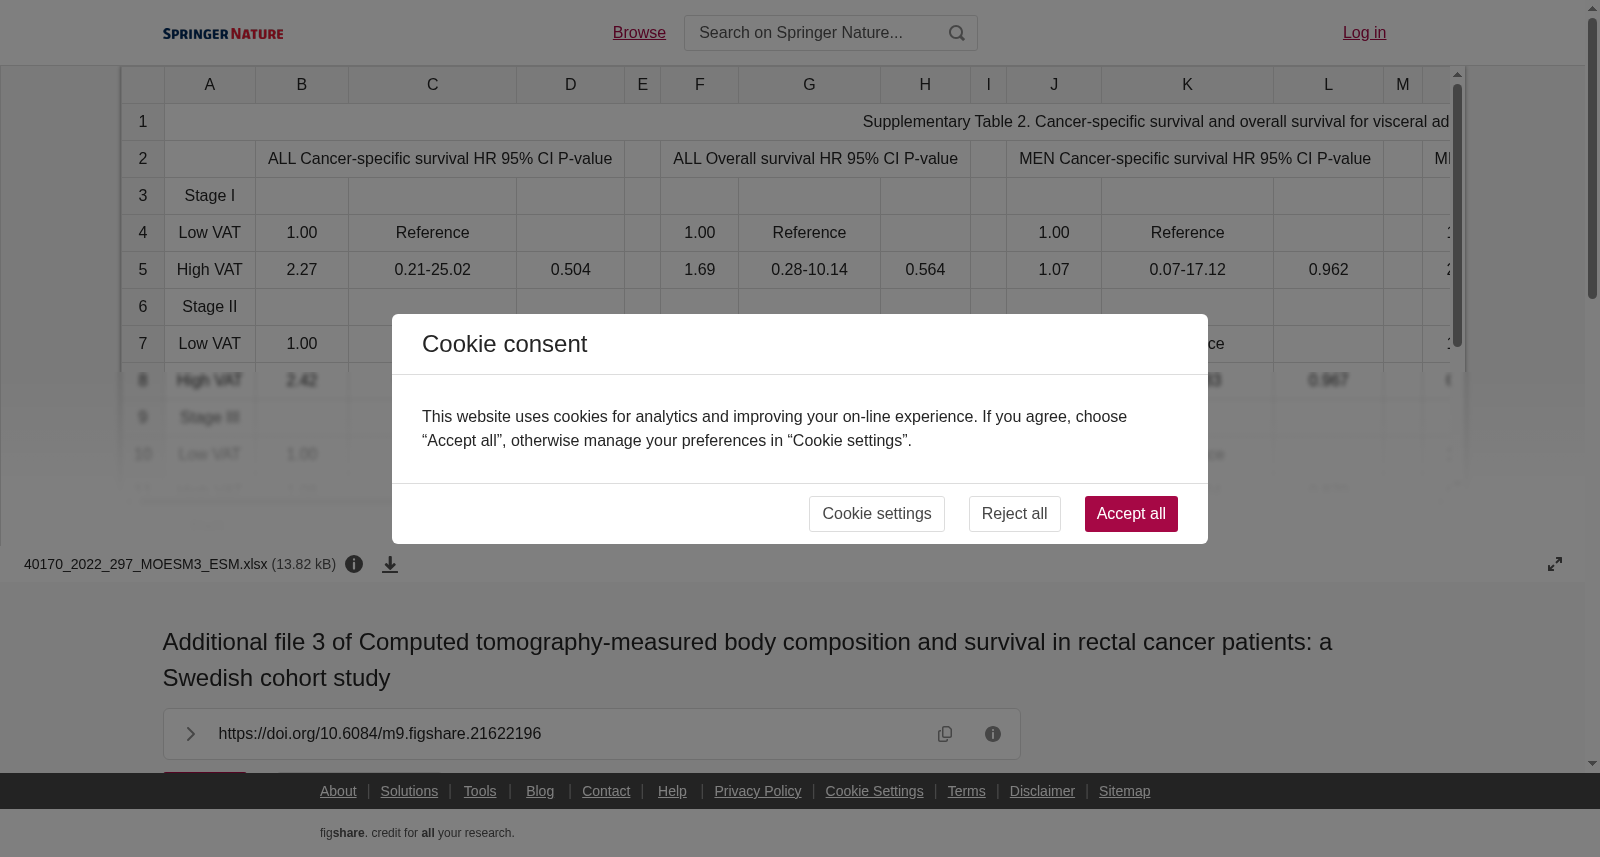Click the Accept all button
Screen dimensions: 1600x857
[1131, 514]
